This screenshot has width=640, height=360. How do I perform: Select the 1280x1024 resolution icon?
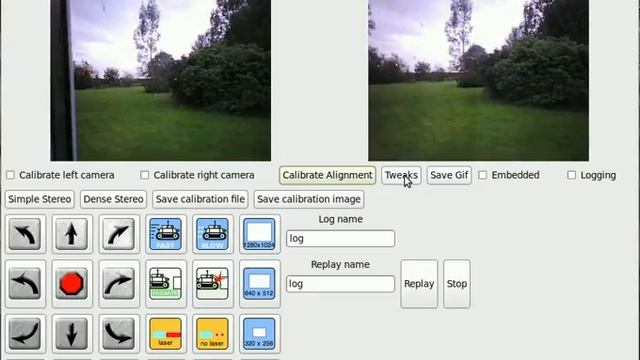click(260, 234)
